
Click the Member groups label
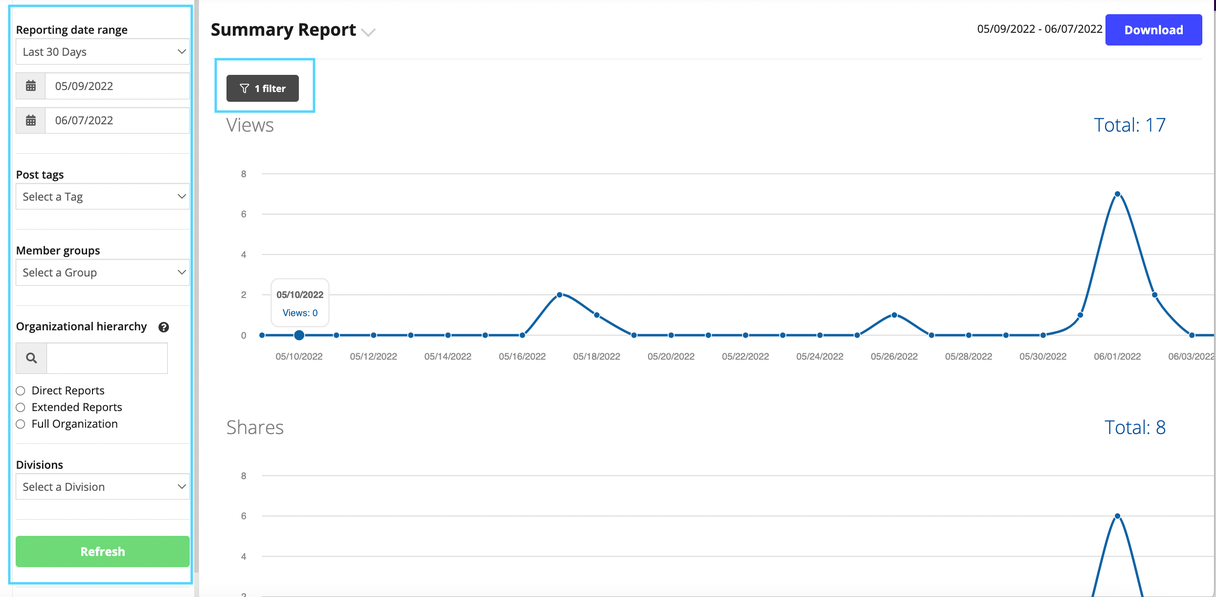(58, 251)
